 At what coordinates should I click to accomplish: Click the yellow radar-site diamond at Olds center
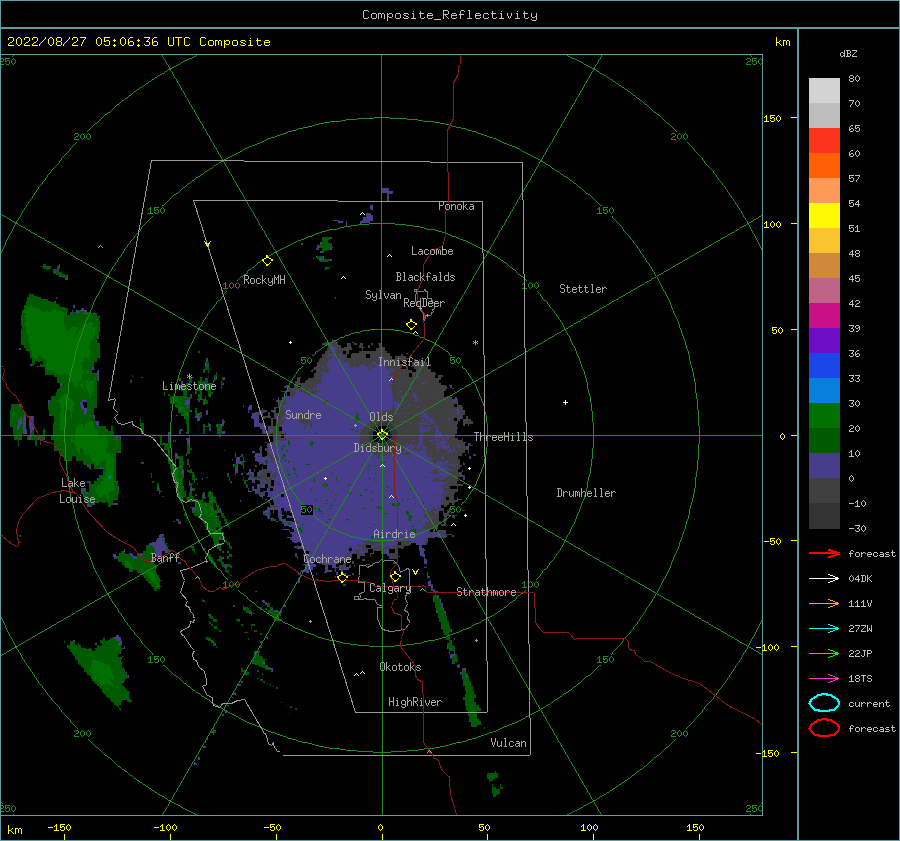(382, 435)
